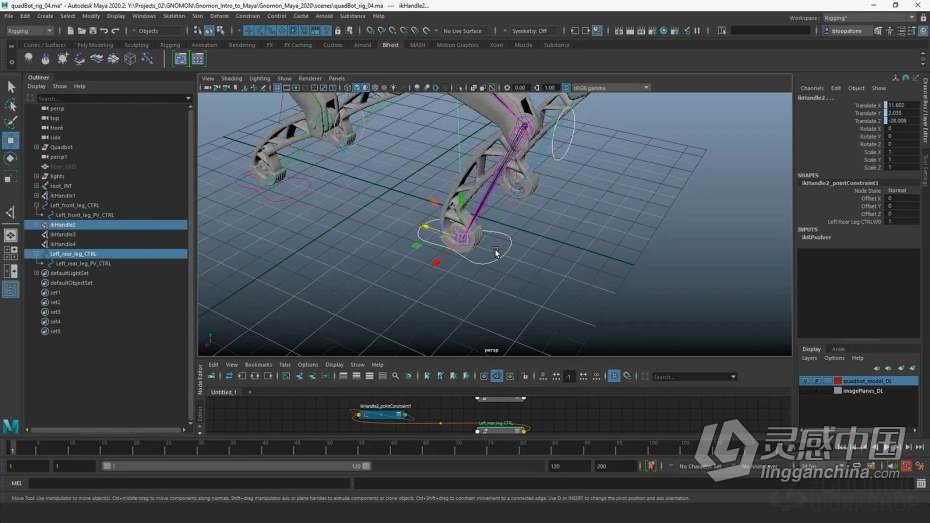Click the single-pane layout icon
The width and height of the screenshot is (930, 523).
point(11,235)
